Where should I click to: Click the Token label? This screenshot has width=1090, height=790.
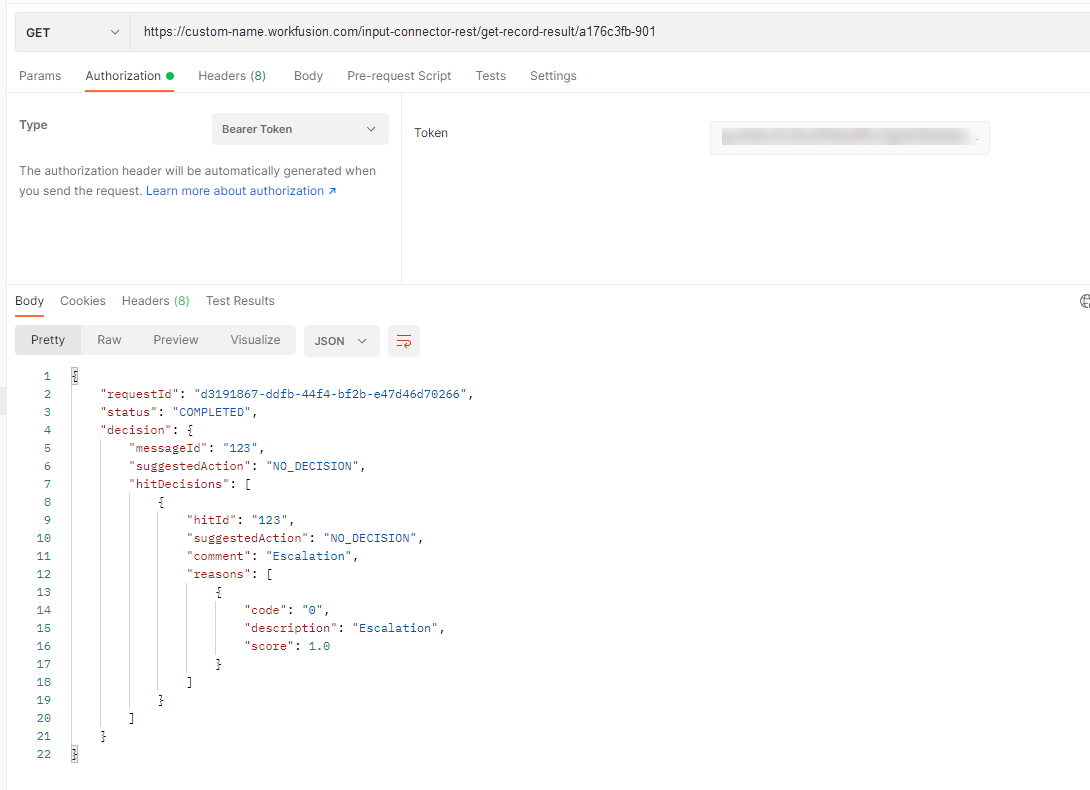(431, 133)
